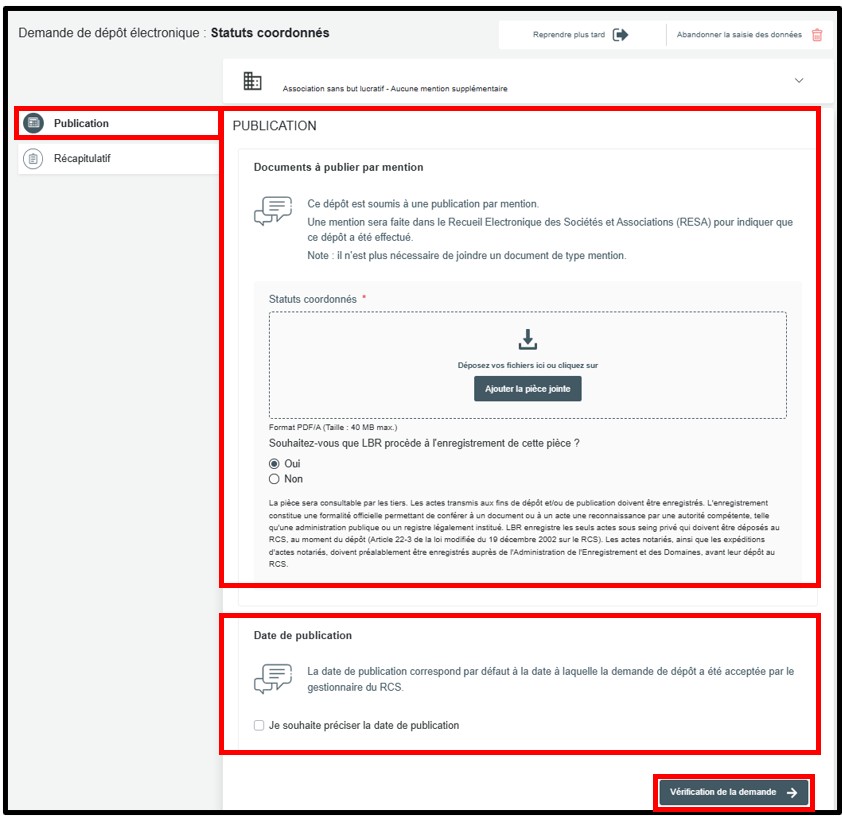Enable Je souhaite préciser la date de publication

pos(259,725)
